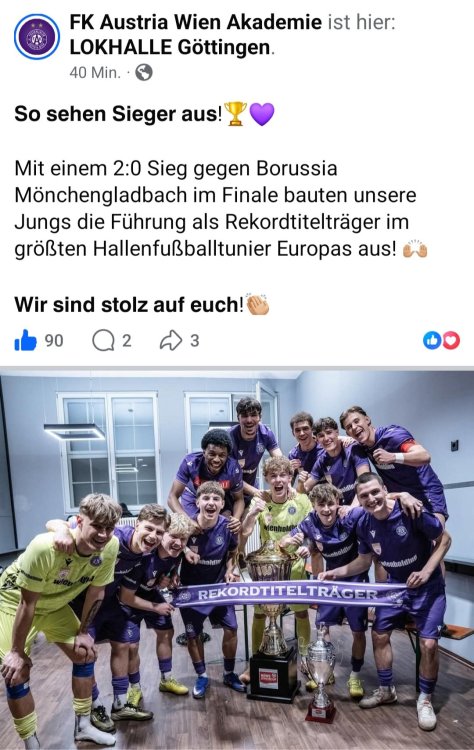The width and height of the screenshot is (474, 750).
Task: Open FK Austria Wien Akademie page link
Action: pos(196,22)
